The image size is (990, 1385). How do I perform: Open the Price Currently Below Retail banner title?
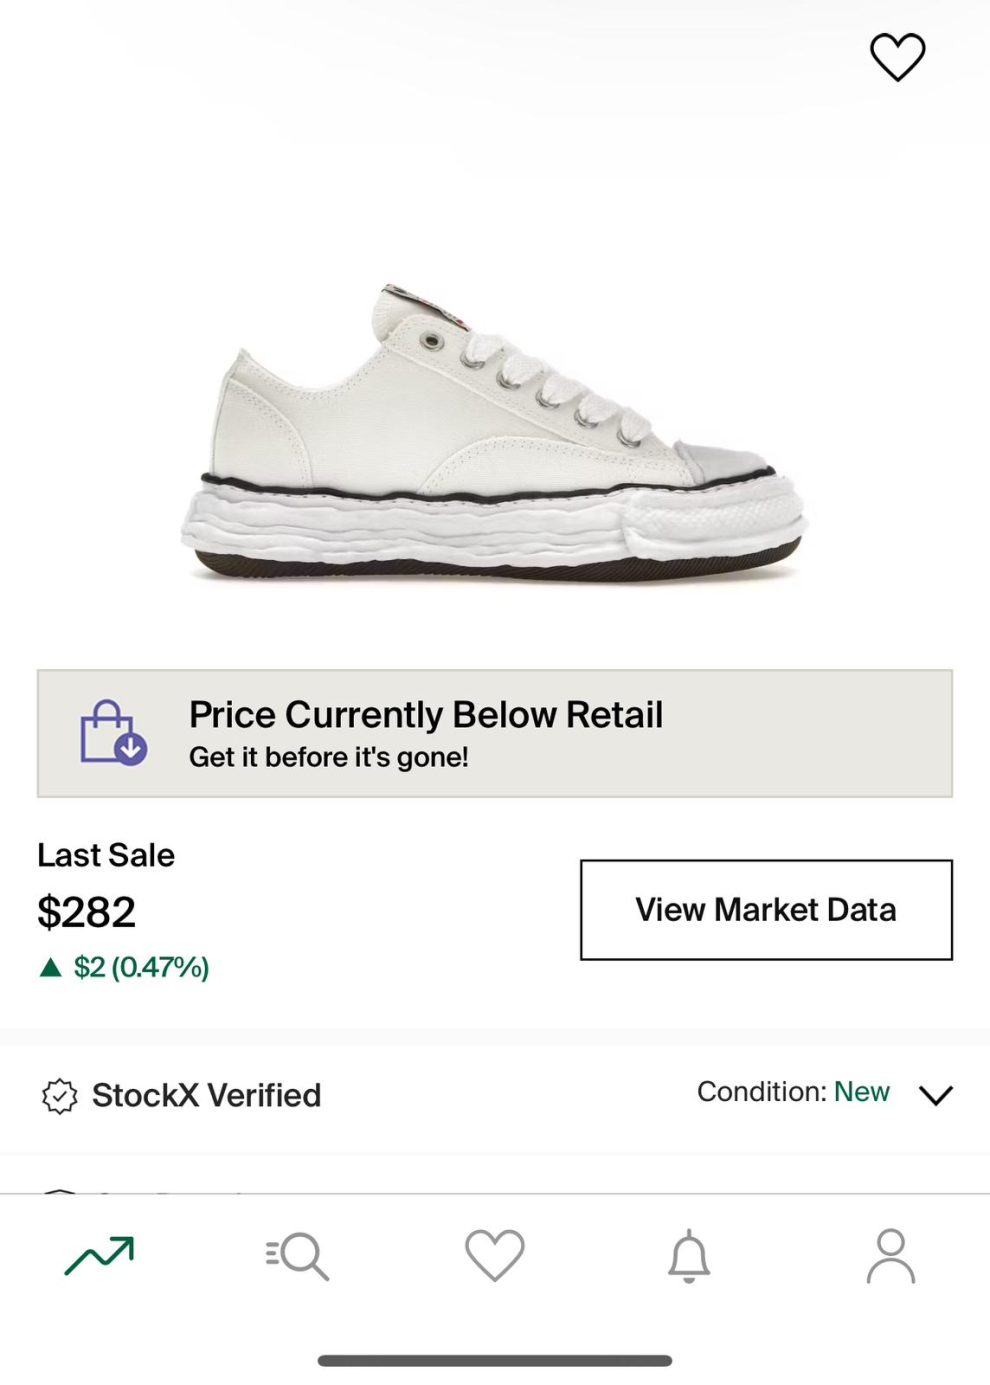(425, 715)
